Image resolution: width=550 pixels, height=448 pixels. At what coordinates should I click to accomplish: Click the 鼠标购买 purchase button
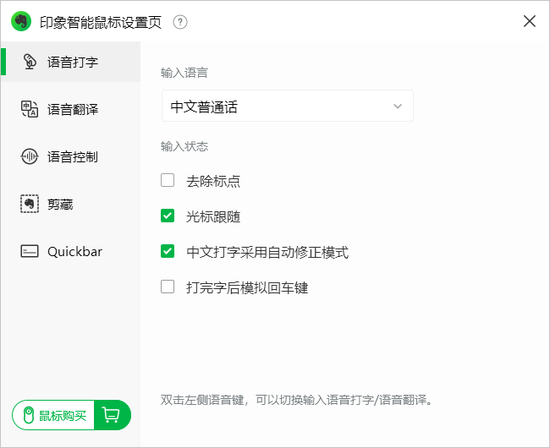tap(72, 415)
